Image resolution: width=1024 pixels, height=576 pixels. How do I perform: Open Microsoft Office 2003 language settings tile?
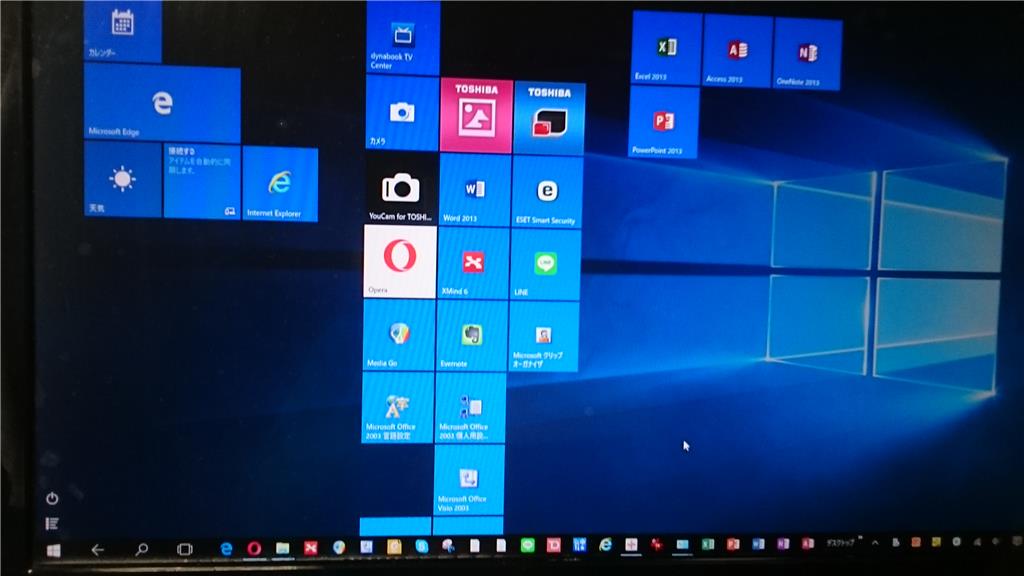(x=397, y=408)
